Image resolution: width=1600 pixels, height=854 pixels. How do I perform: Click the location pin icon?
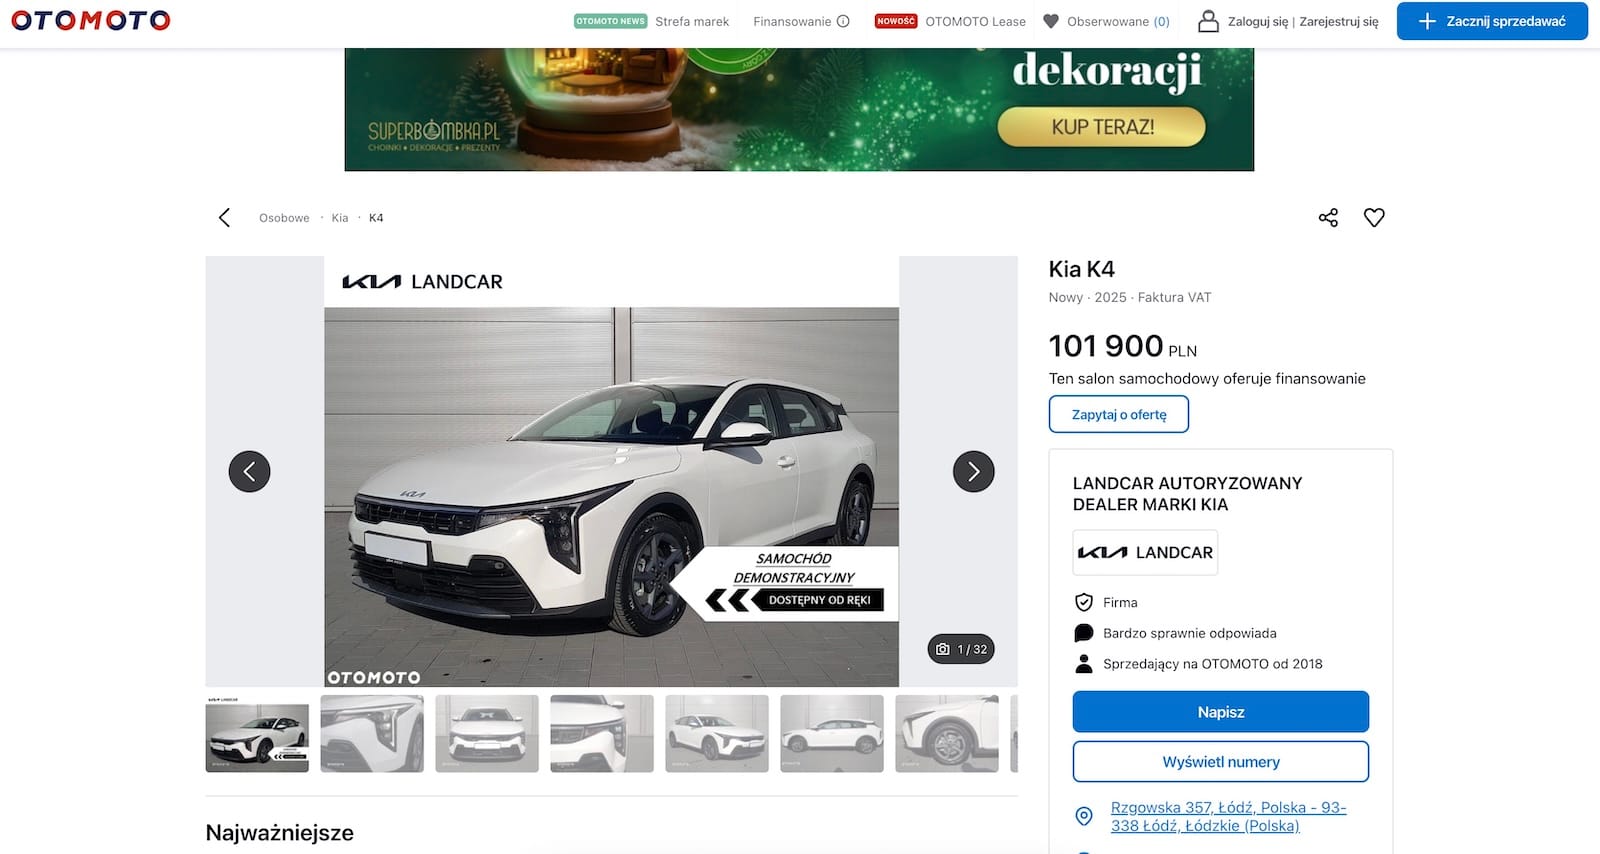[1083, 816]
